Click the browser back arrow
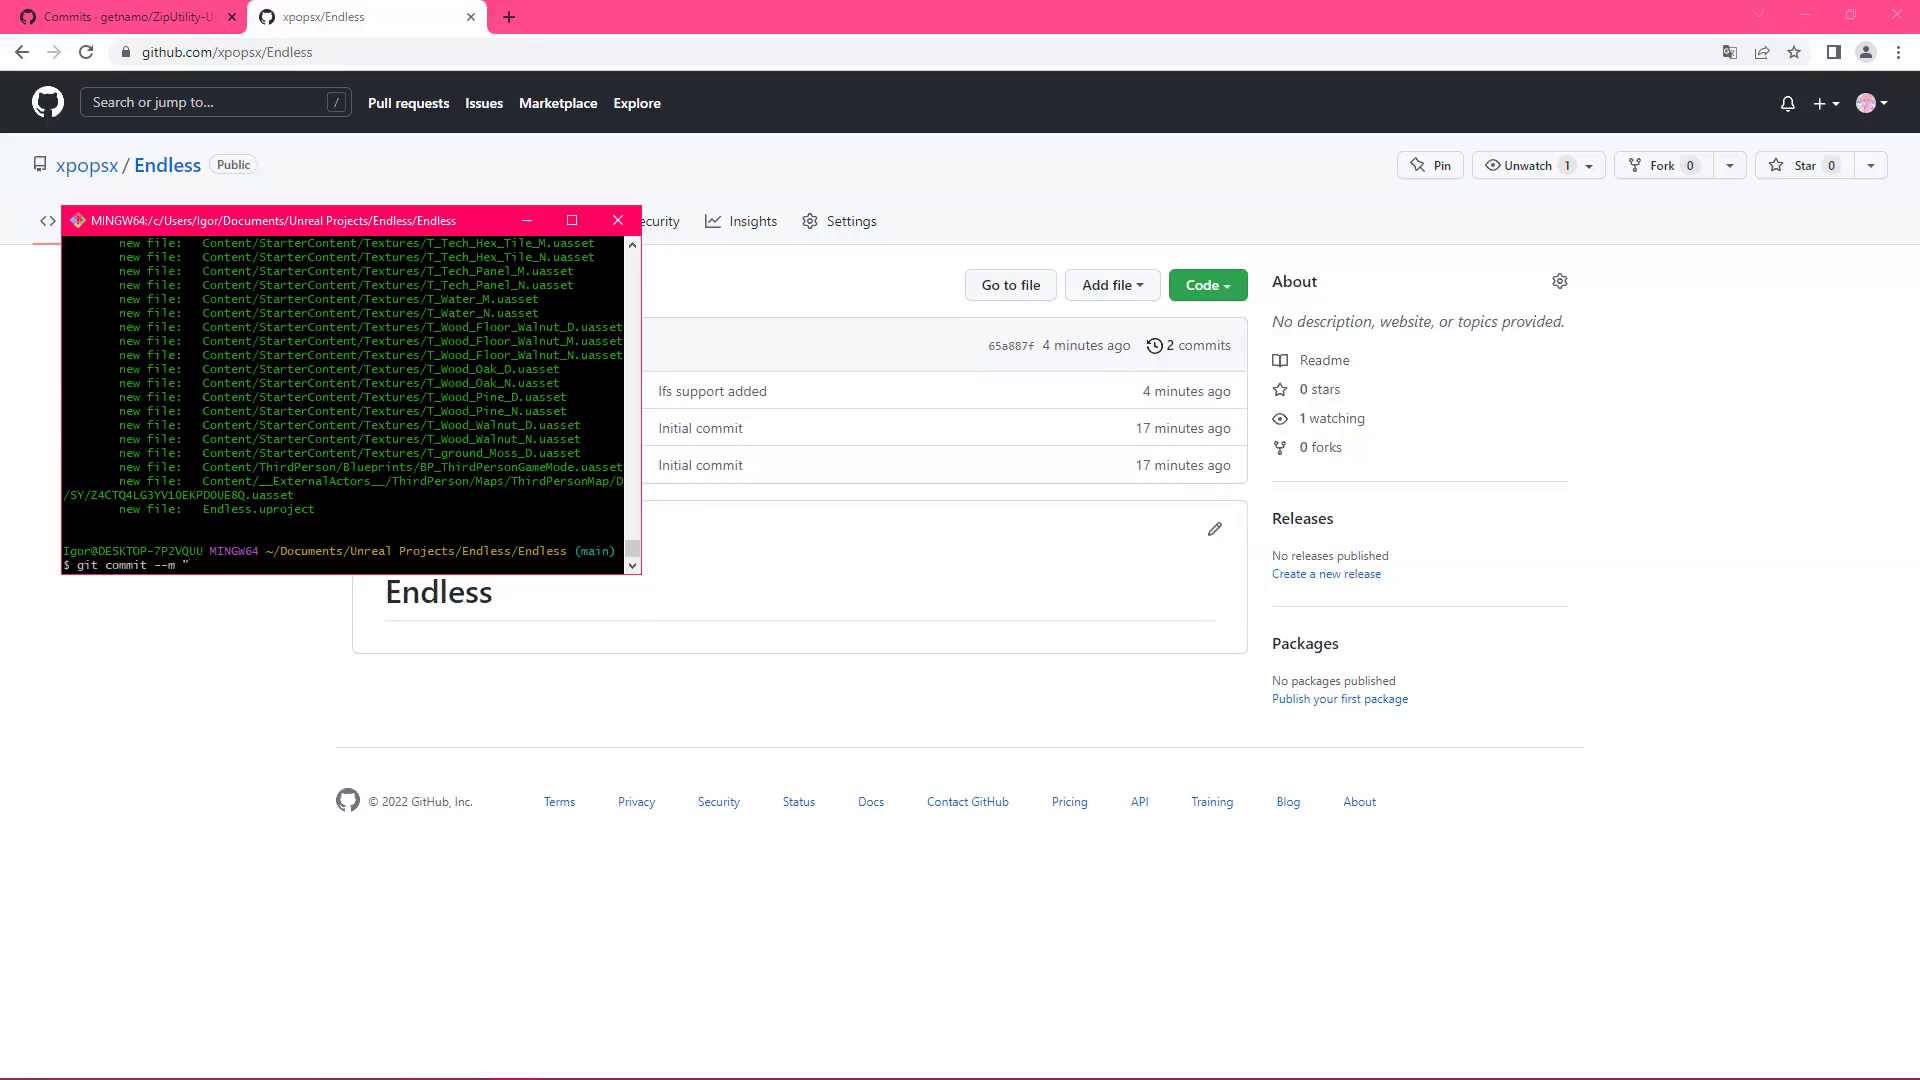The width and height of the screenshot is (1920, 1080). pos(22,52)
